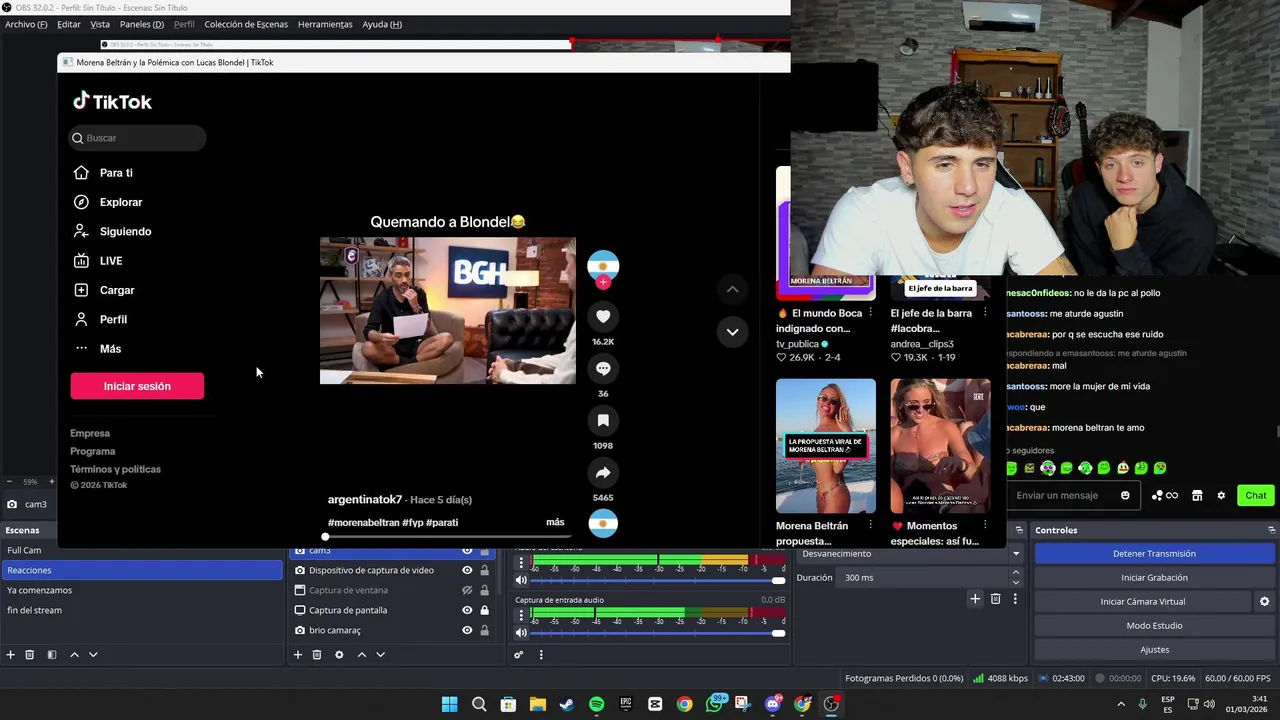Open the Paneles menu
The image size is (1280, 720).
coord(142,24)
